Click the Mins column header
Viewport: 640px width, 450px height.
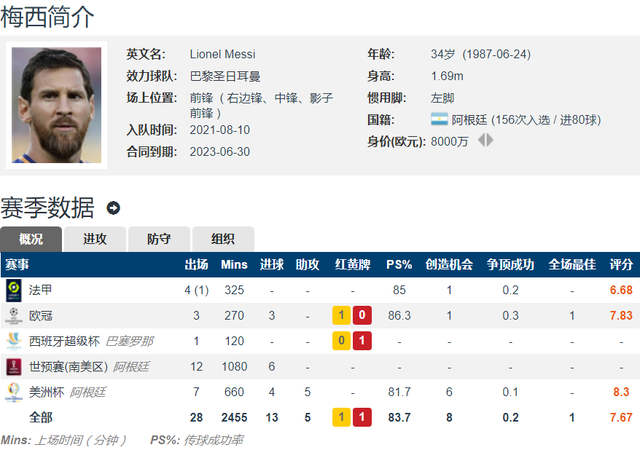coord(234,265)
